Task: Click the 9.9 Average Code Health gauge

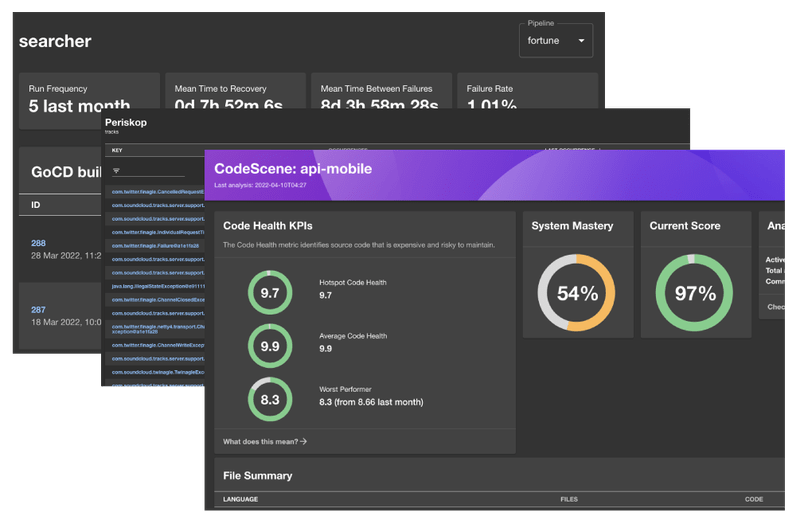Action: [x=270, y=346]
